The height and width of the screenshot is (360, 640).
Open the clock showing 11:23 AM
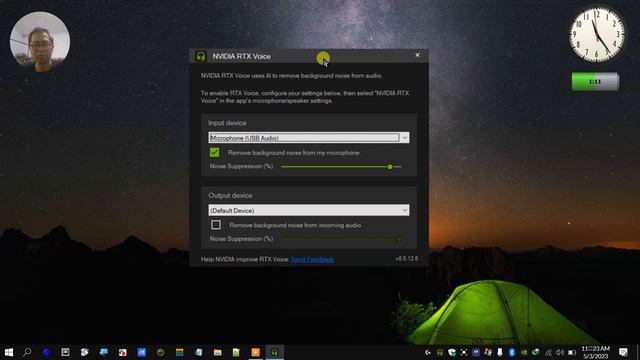(x=596, y=352)
